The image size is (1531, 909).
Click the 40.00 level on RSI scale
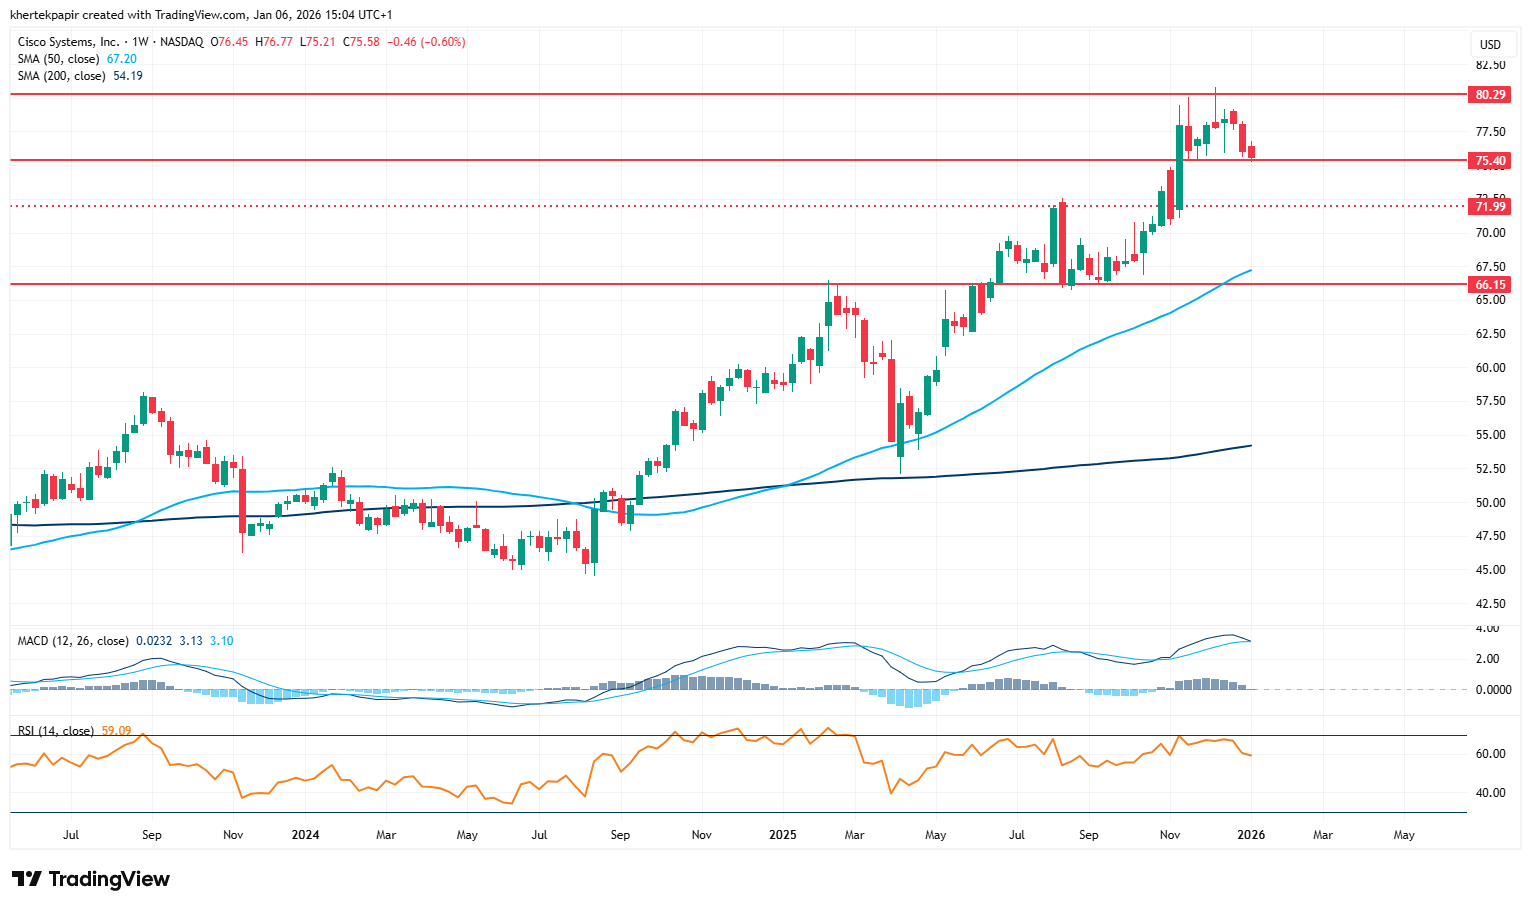tap(1491, 793)
